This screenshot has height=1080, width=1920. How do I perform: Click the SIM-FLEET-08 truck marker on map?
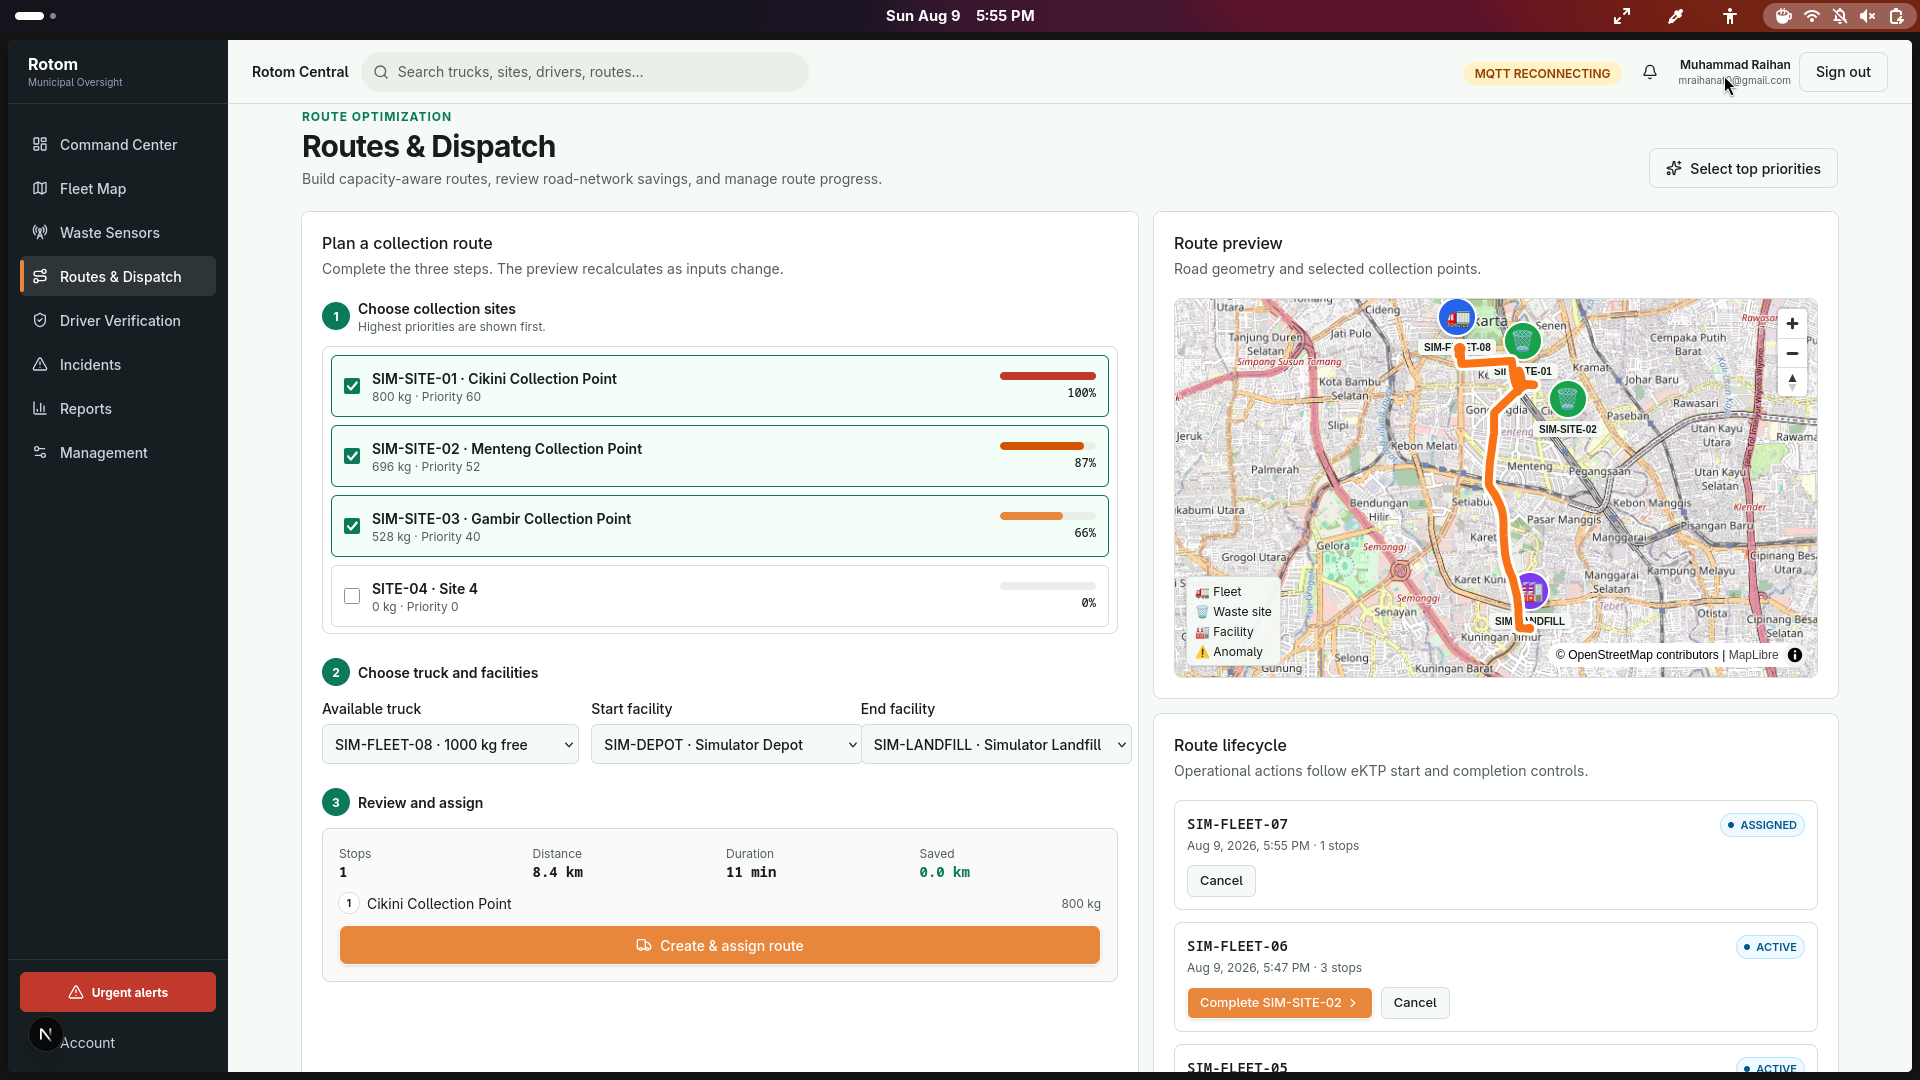tap(1457, 318)
